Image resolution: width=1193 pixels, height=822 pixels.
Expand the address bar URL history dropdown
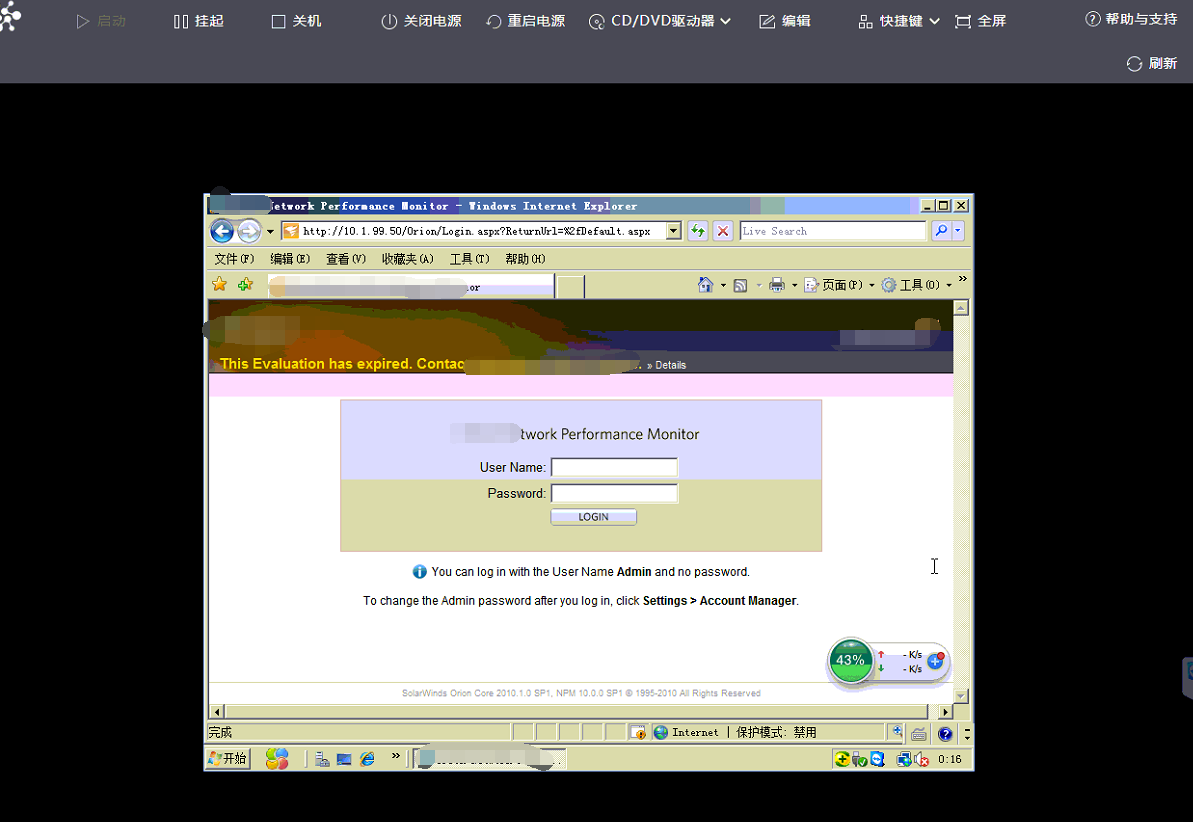[673, 231]
